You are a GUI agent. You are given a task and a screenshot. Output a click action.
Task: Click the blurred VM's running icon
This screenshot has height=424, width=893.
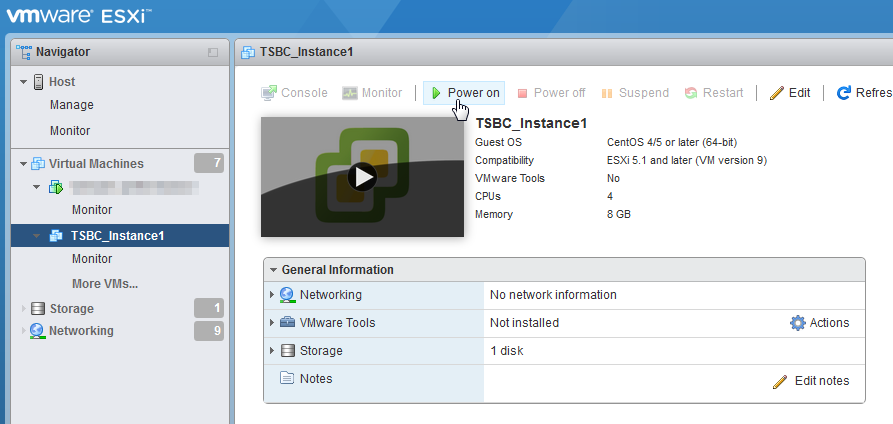[56, 186]
